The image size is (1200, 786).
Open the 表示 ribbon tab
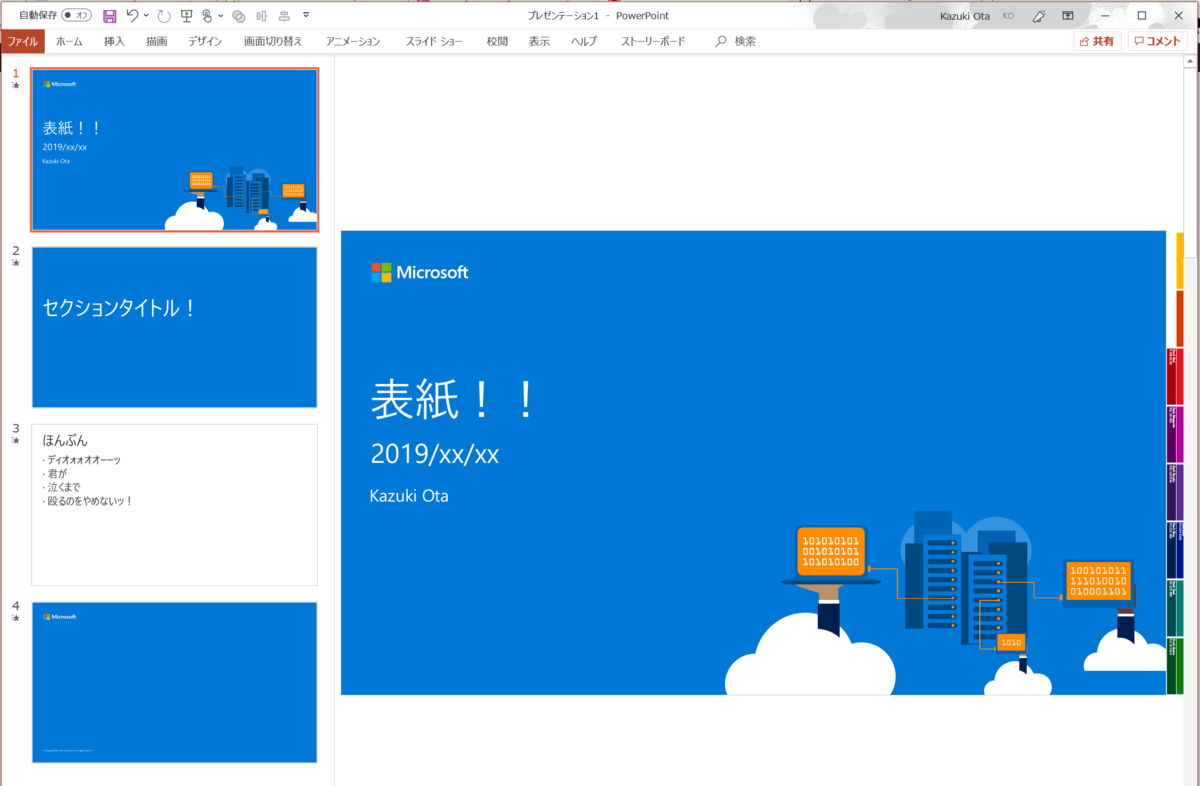tap(539, 41)
